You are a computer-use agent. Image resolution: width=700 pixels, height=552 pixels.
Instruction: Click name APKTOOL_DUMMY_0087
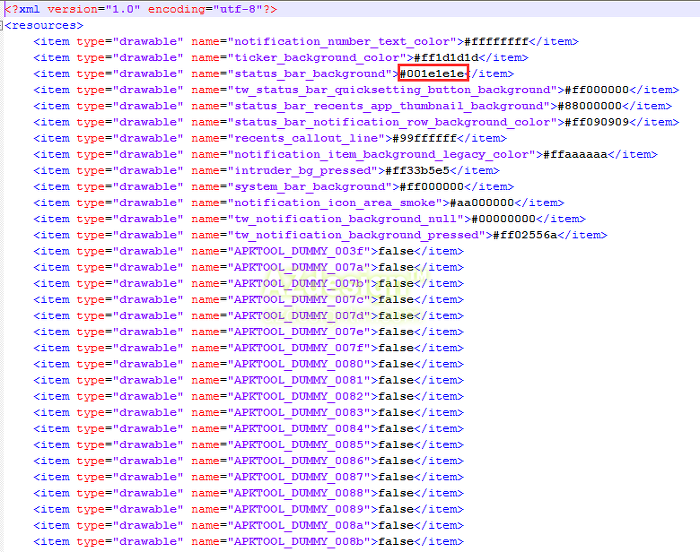300,477
